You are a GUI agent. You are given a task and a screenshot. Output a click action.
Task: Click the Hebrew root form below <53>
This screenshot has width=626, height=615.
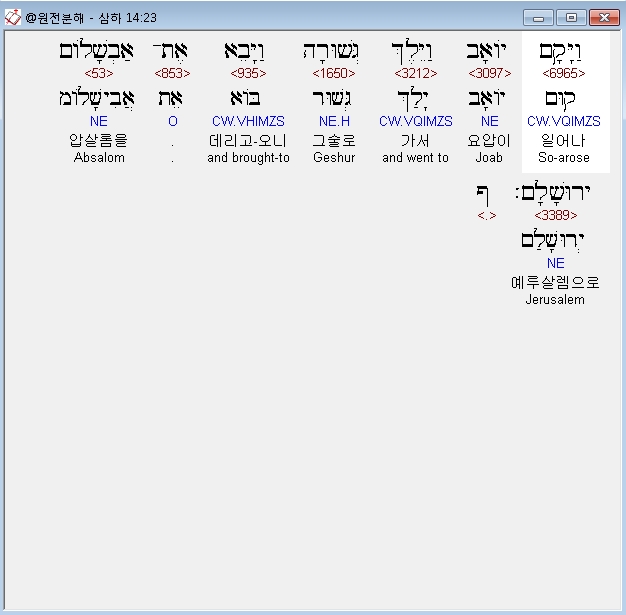97,98
